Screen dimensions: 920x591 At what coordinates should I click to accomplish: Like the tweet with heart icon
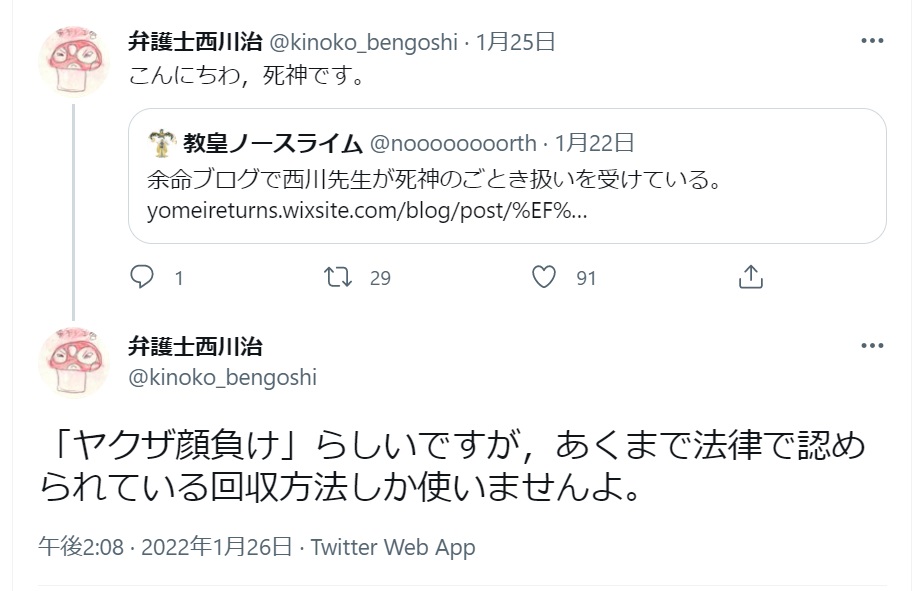[x=544, y=277]
